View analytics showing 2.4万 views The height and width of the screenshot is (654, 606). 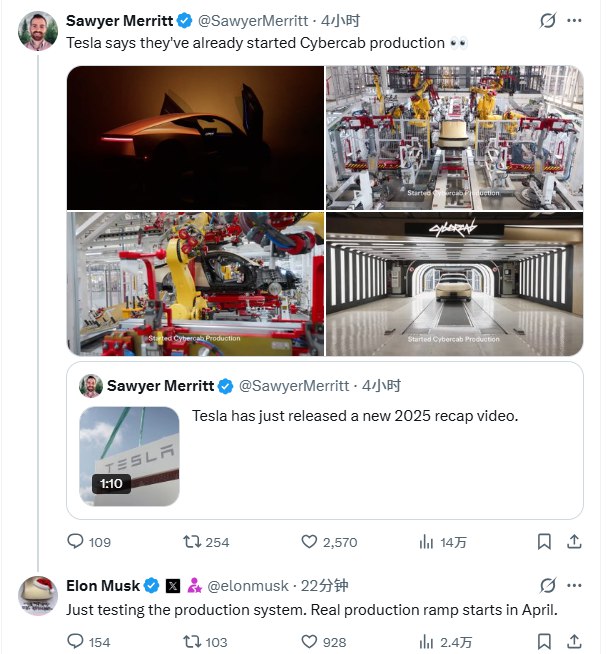[426, 641]
